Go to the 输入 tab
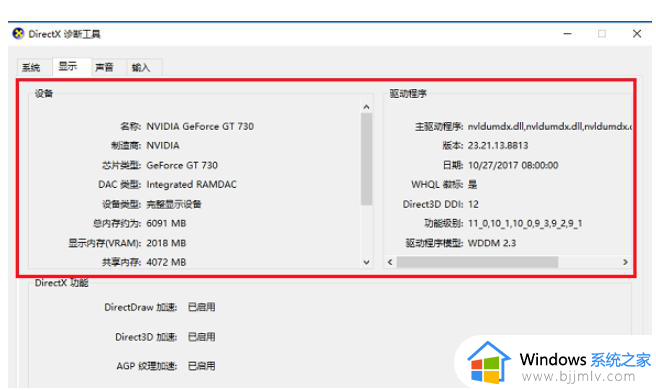 pos(141,67)
